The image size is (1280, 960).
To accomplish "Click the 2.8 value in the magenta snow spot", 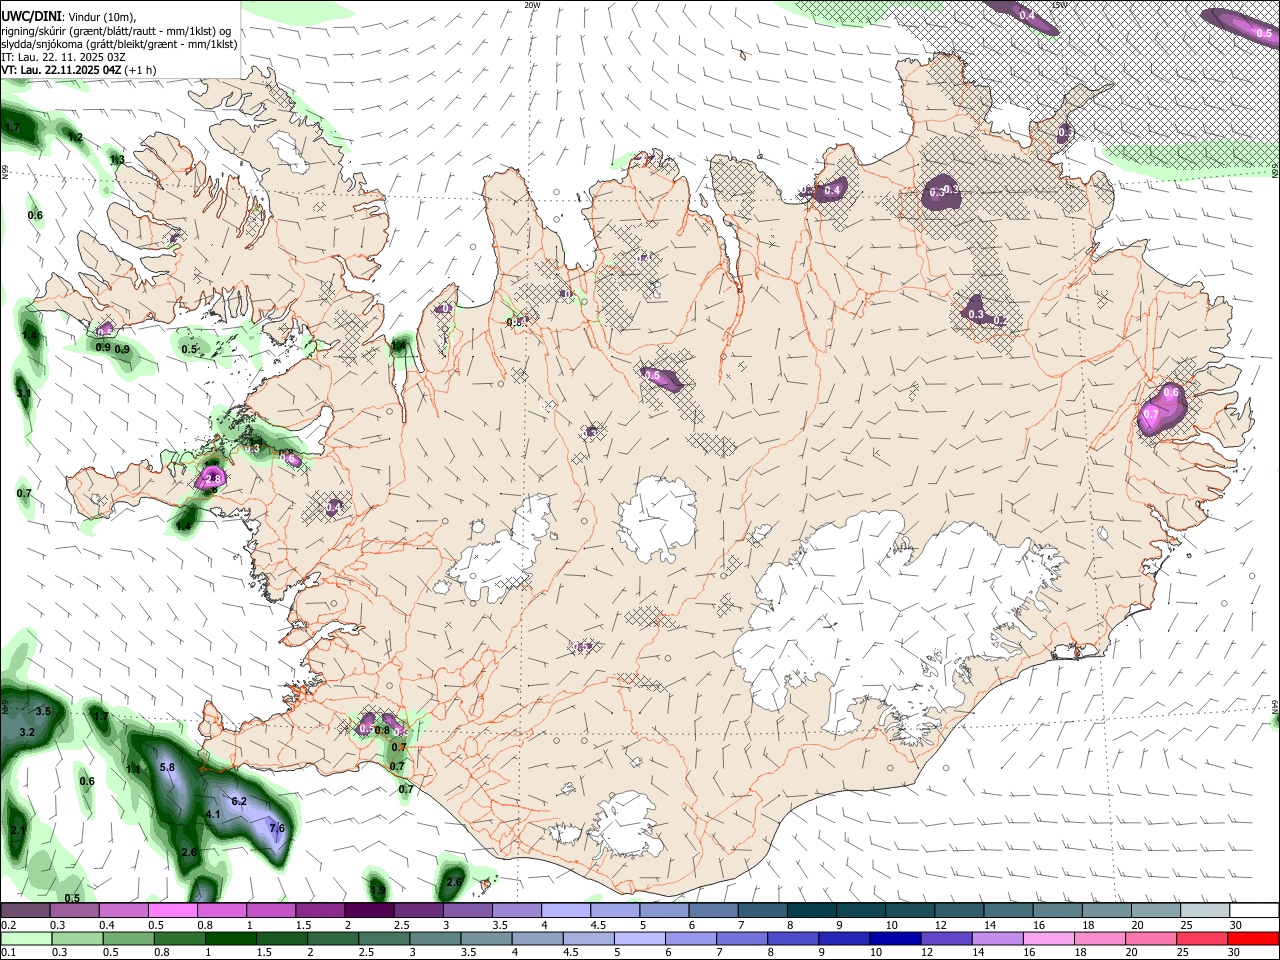I will (x=212, y=479).
